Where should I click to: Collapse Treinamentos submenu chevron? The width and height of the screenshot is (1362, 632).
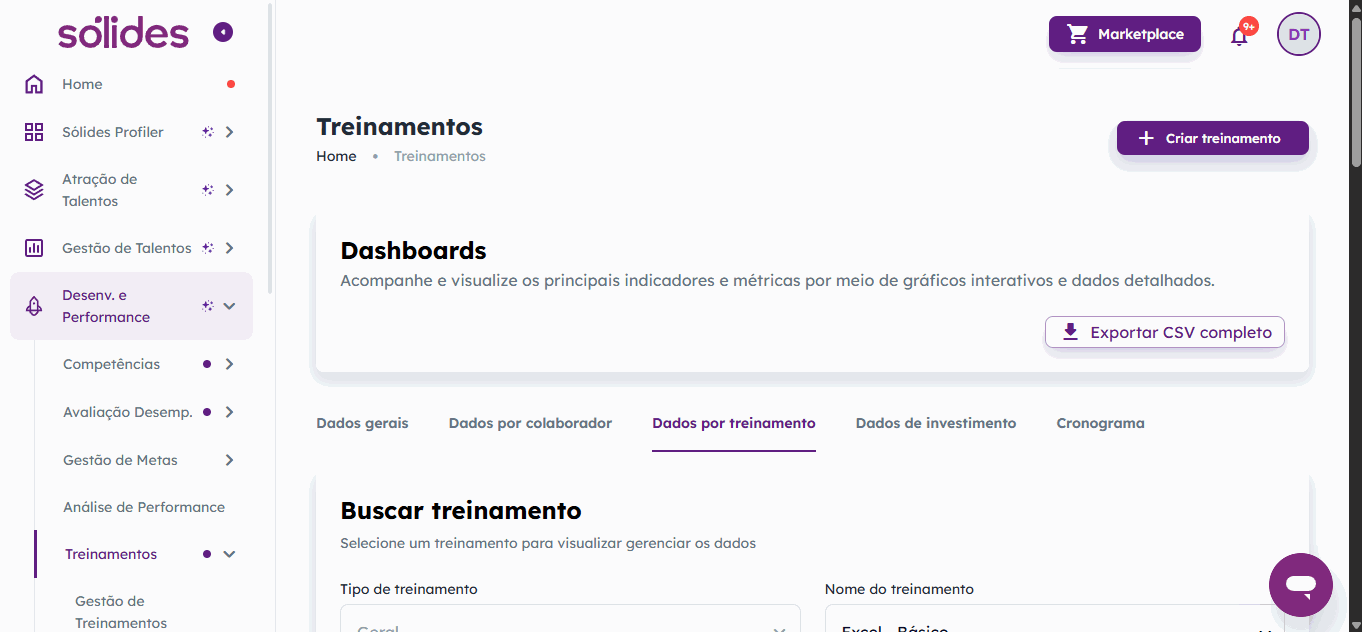point(229,554)
